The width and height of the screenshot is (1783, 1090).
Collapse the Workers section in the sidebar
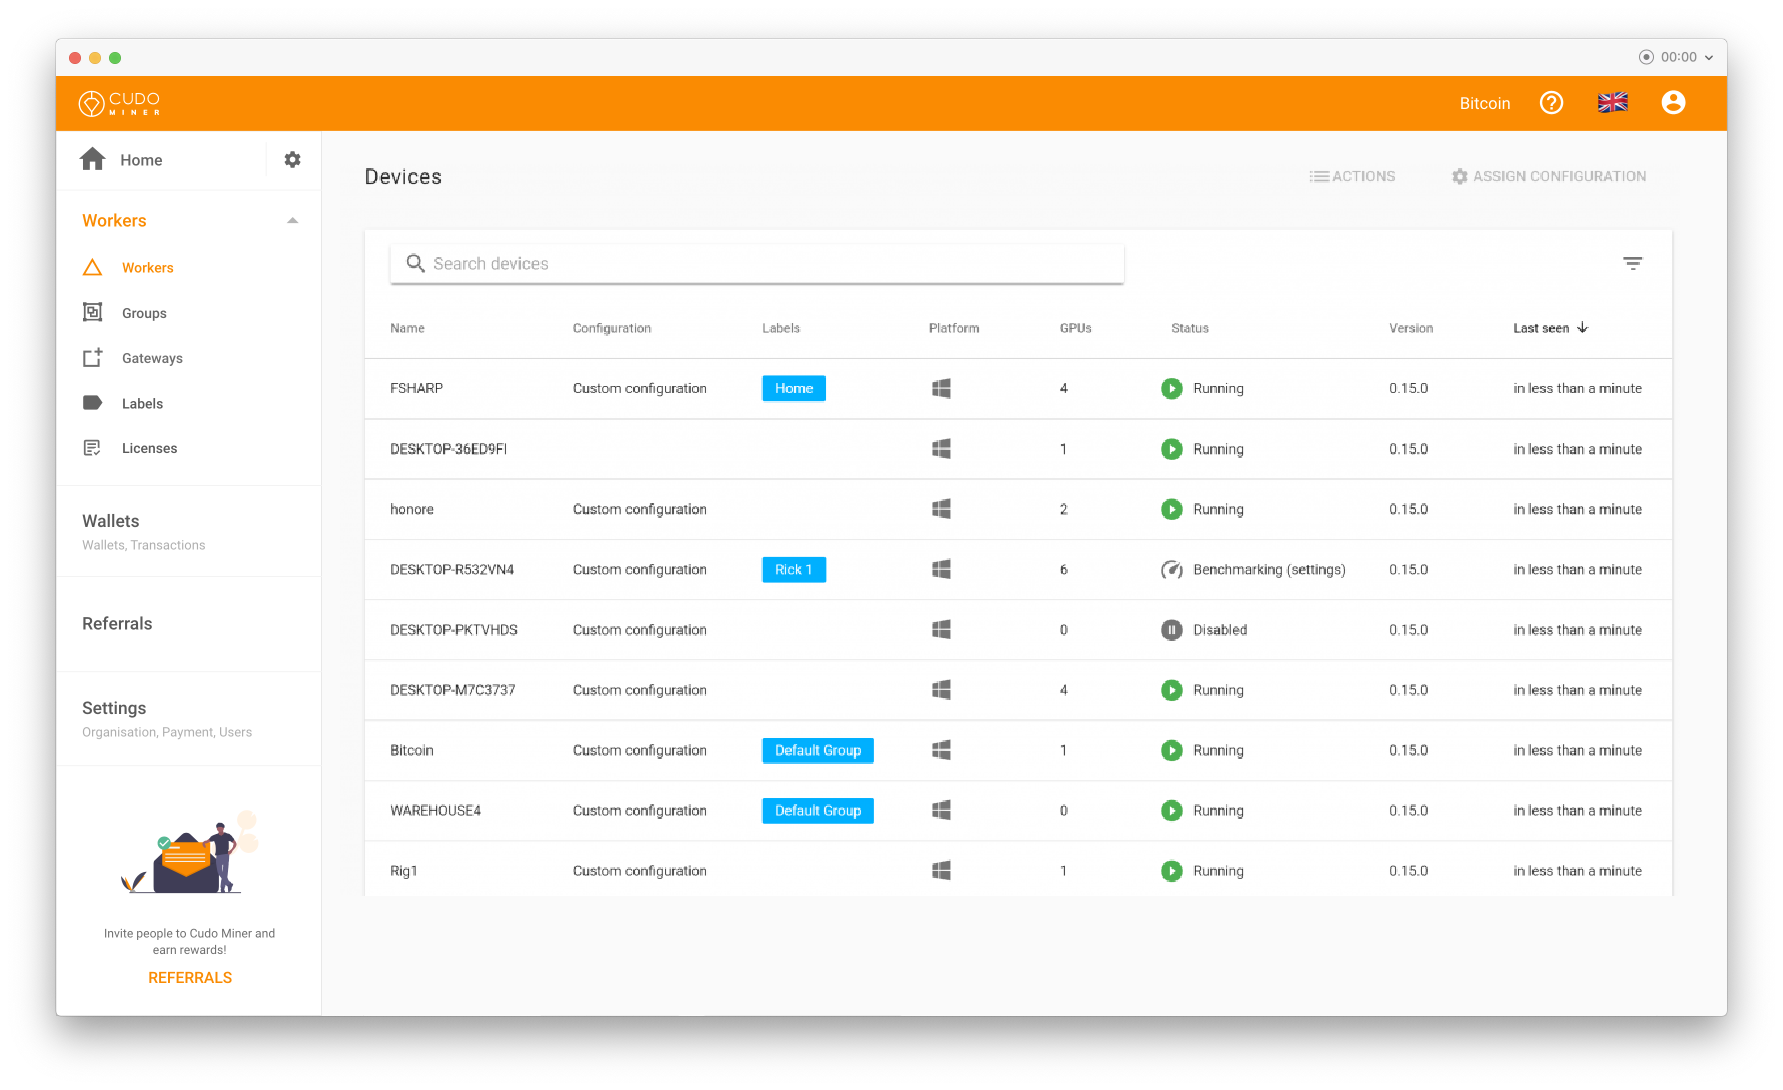pyautogui.click(x=292, y=219)
